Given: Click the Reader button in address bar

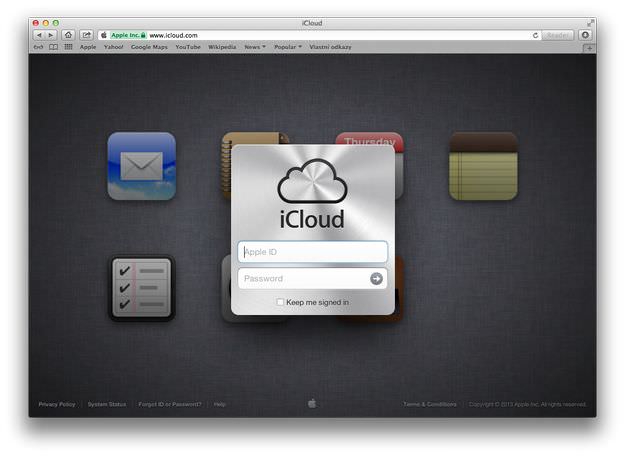Looking at the screenshot, I should [x=557, y=35].
